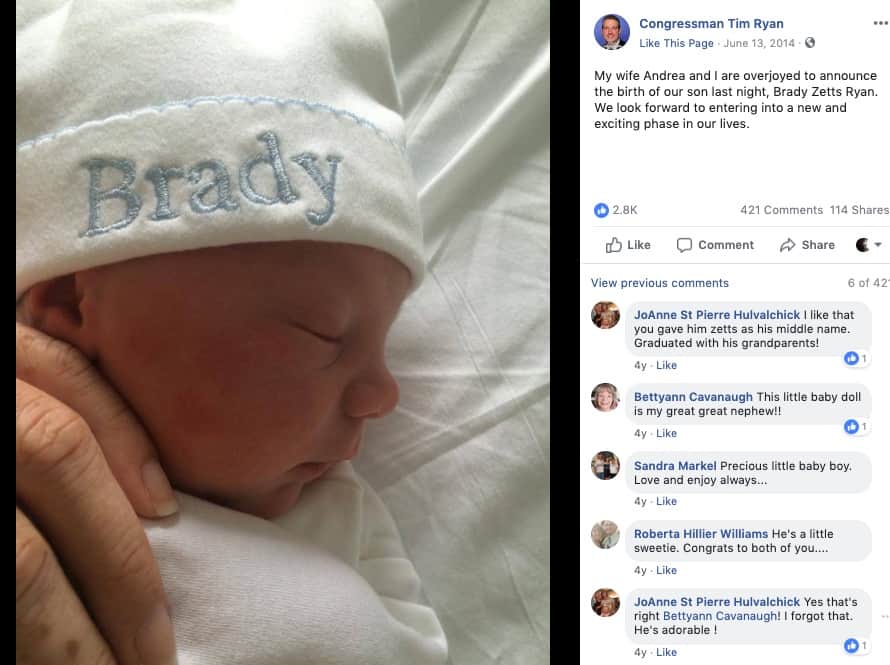Expand View previous comments
Viewport: 890px width, 665px height.
[x=660, y=283]
